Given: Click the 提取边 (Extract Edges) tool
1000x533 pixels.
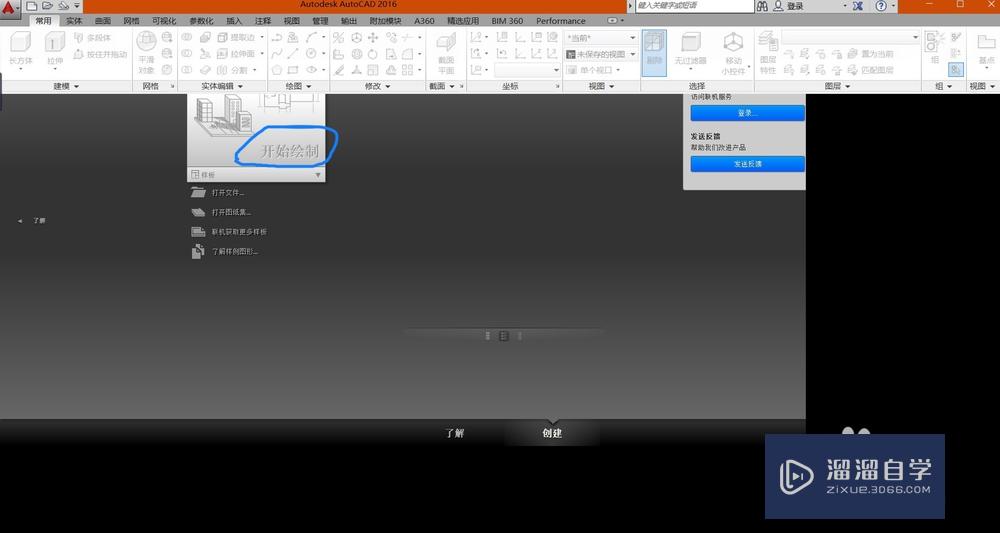Looking at the screenshot, I should [x=237, y=38].
